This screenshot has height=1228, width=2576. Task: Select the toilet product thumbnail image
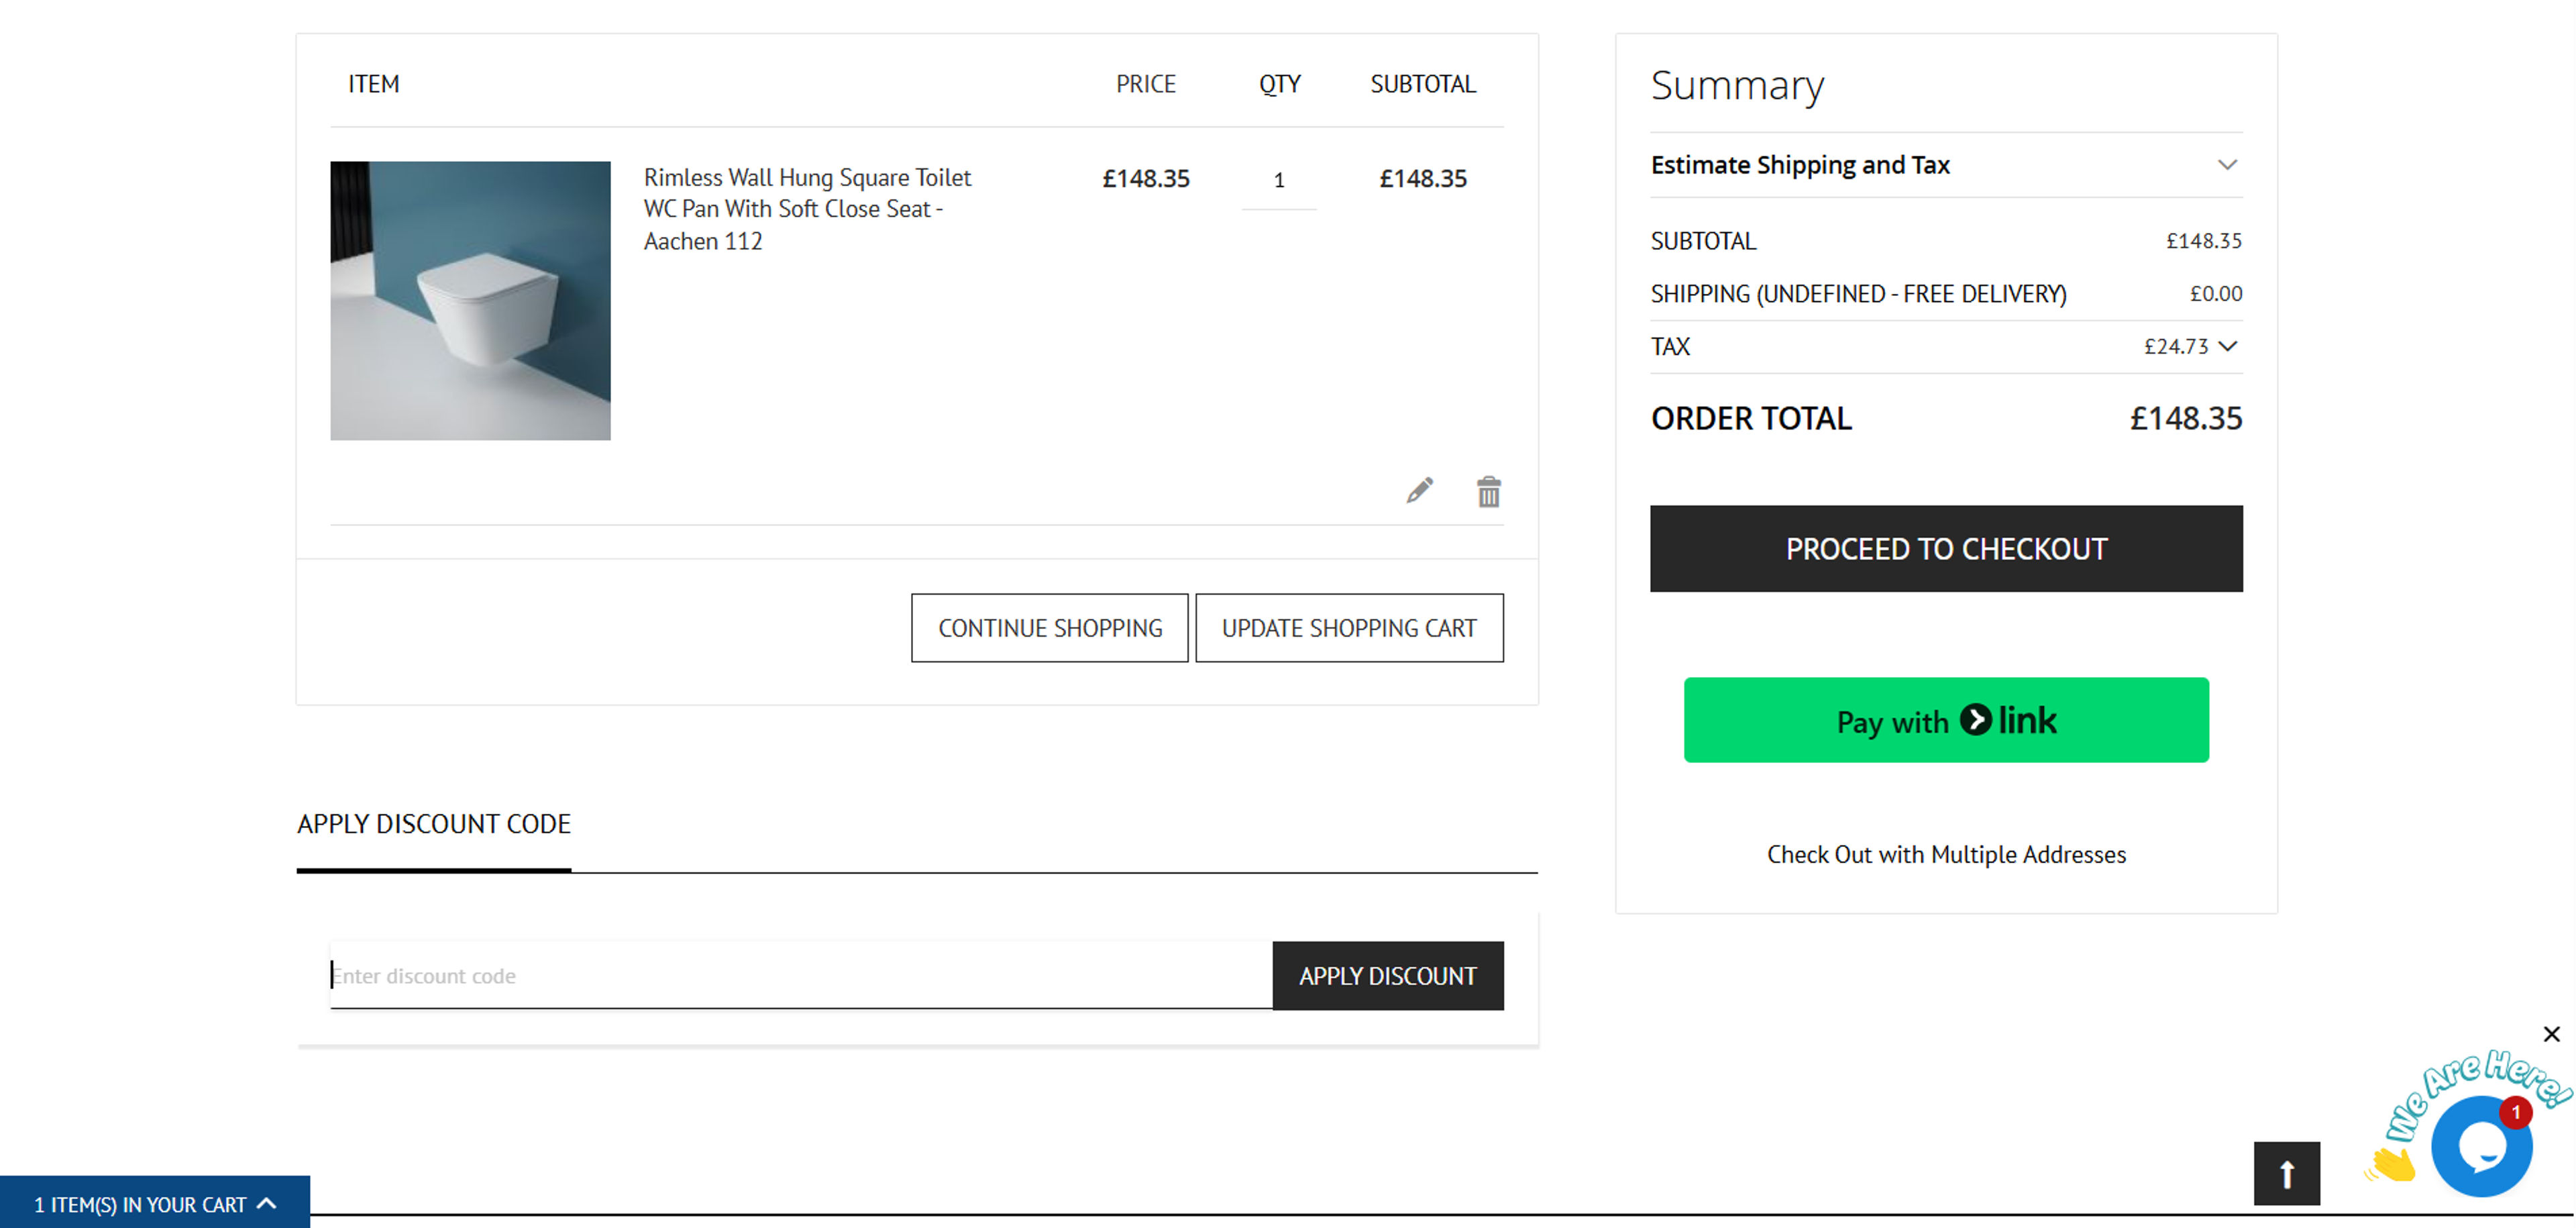[470, 300]
